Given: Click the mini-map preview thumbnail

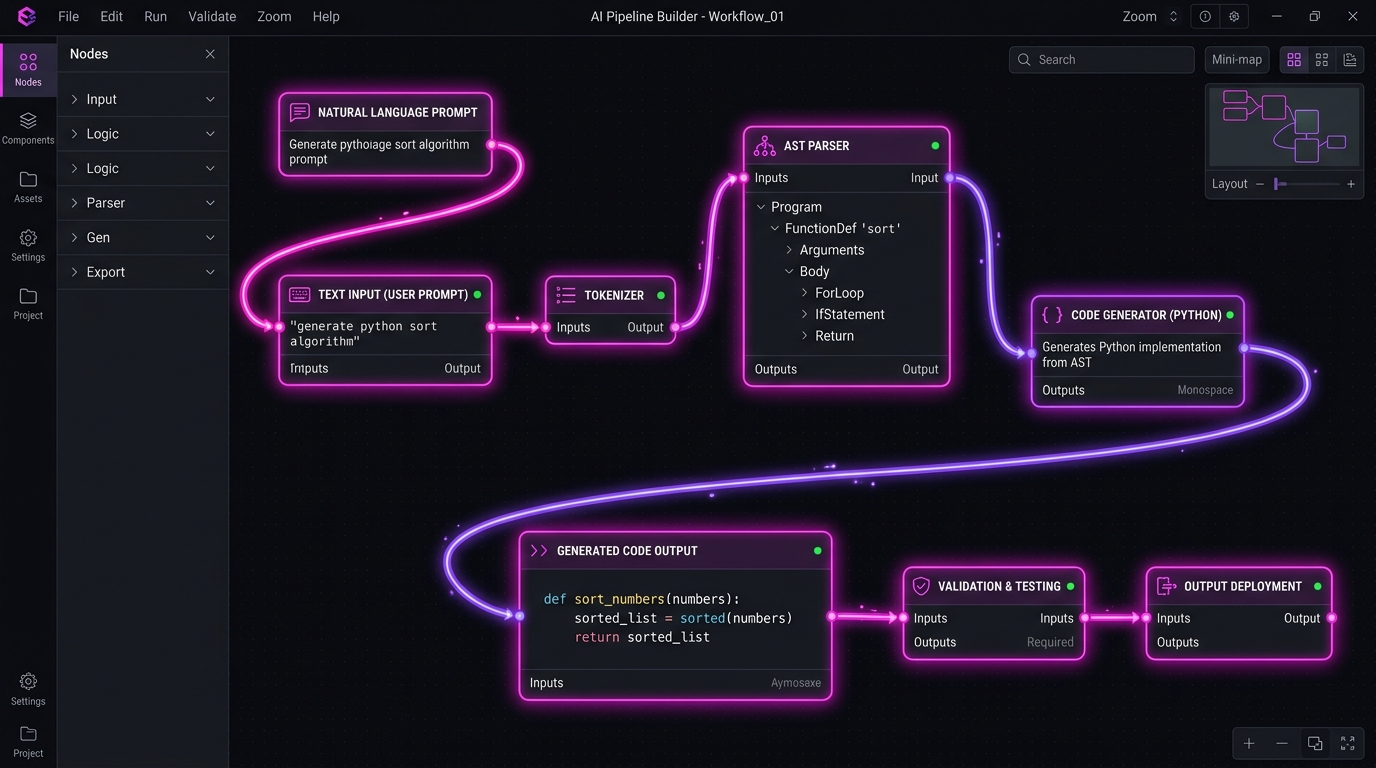Looking at the screenshot, I should (x=1284, y=127).
